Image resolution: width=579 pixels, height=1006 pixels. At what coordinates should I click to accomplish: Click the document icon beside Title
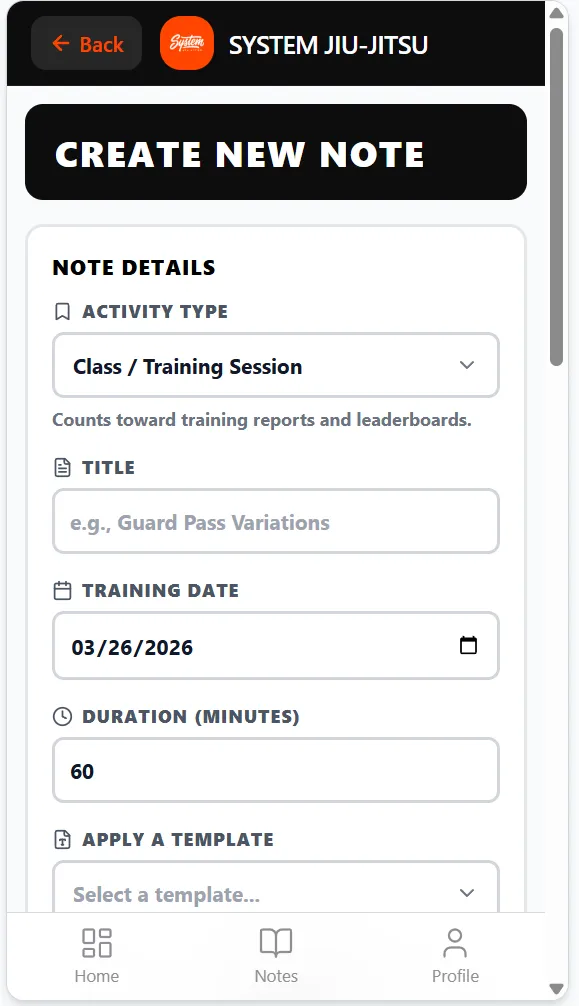62,468
